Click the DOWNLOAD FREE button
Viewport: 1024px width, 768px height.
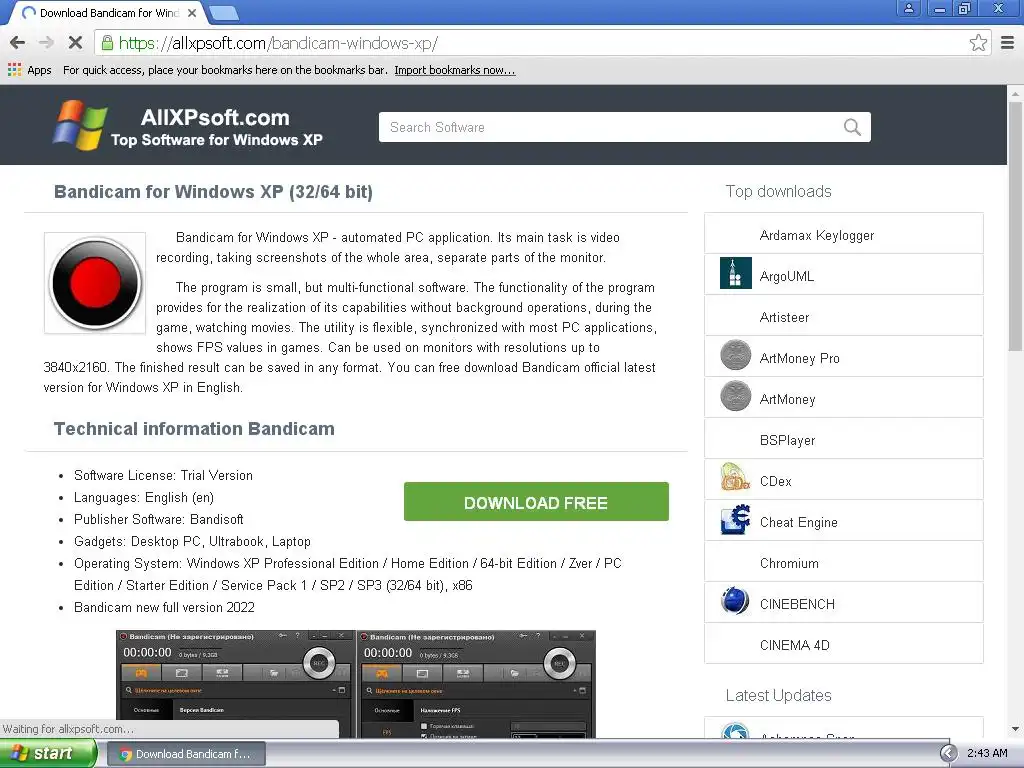point(536,502)
